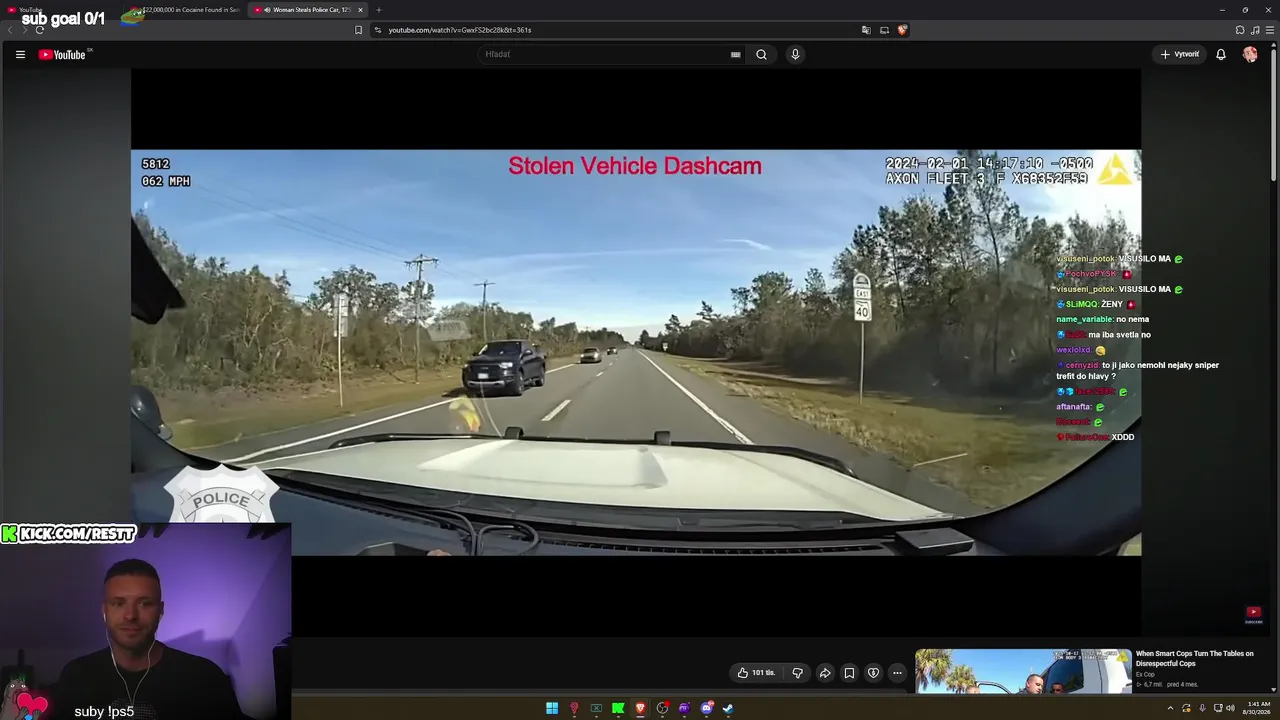Image resolution: width=1280 pixels, height=720 pixels.
Task: Show hidden system tray icons
Action: 1171,708
